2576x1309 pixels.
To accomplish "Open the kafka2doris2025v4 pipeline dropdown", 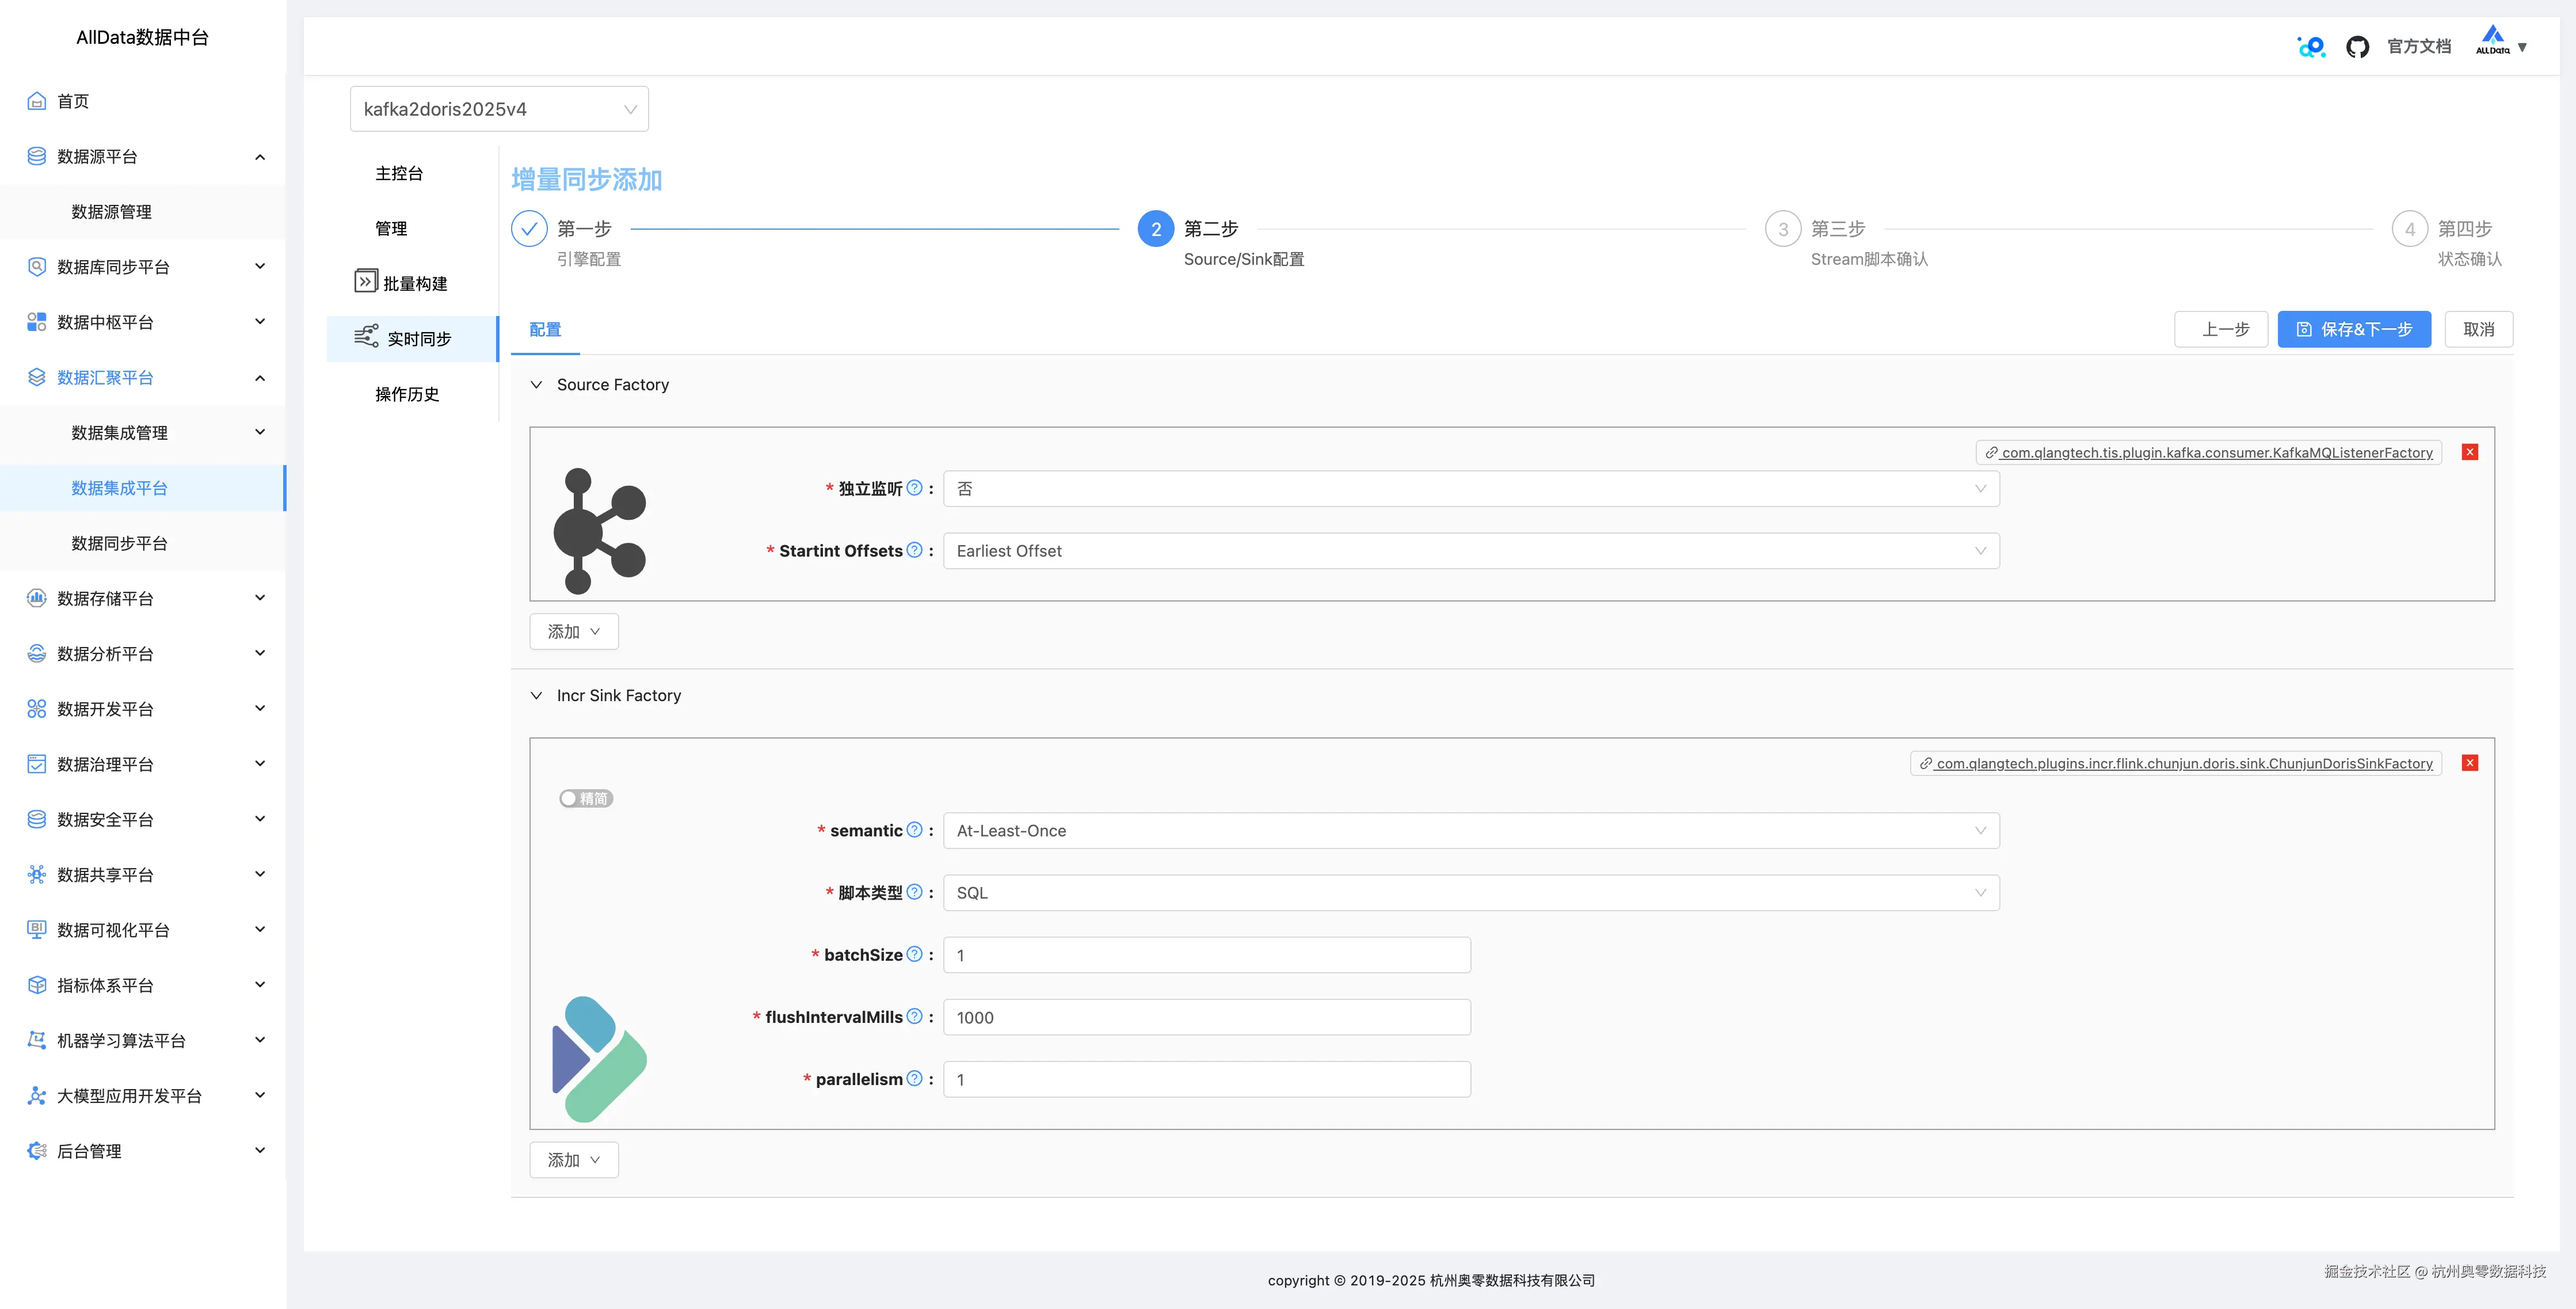I will [x=499, y=109].
